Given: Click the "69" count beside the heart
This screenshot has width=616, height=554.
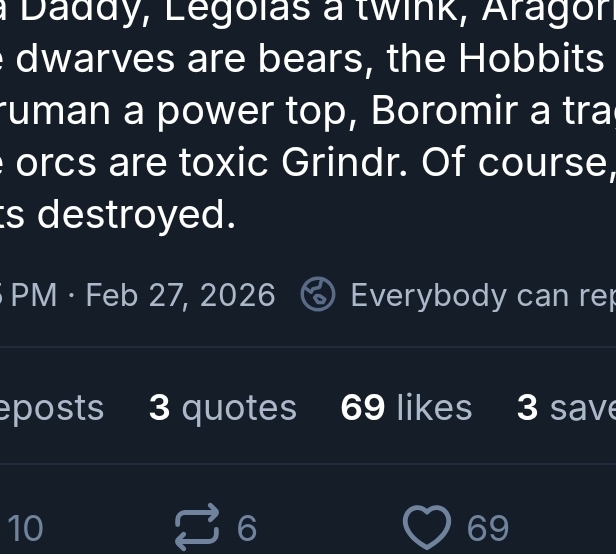Looking at the screenshot, I should point(488,528).
